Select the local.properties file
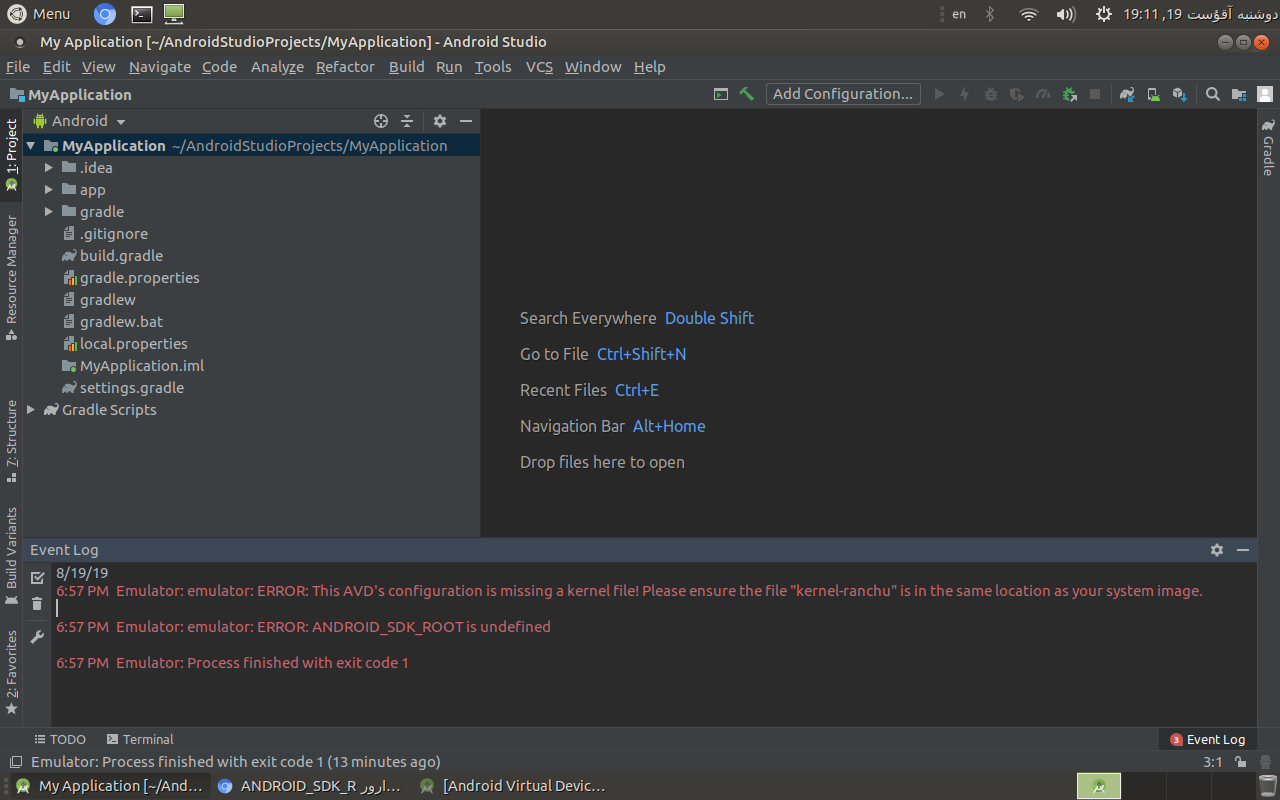1280x800 pixels. [134, 344]
